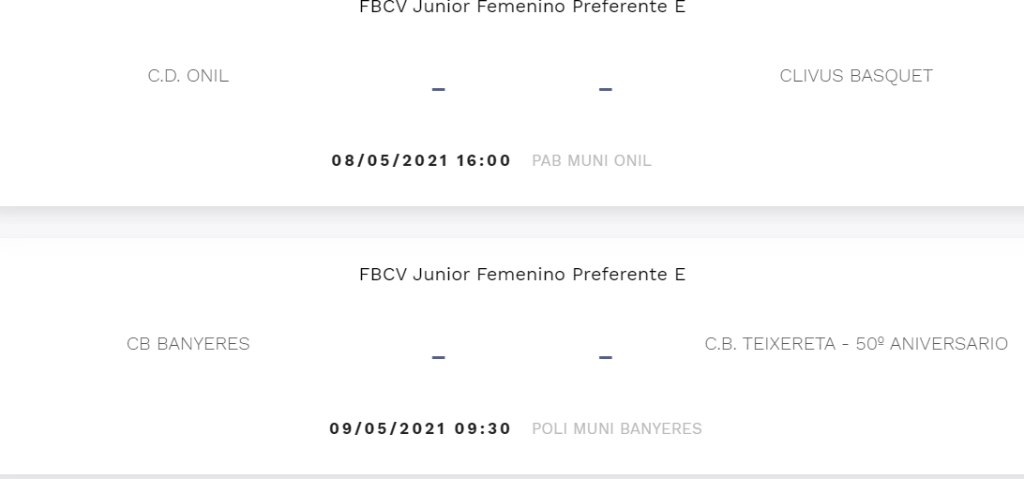The height and width of the screenshot is (479, 1024).
Task: Click CLIVUS BASQUET's away score dash
Action: [605, 89]
